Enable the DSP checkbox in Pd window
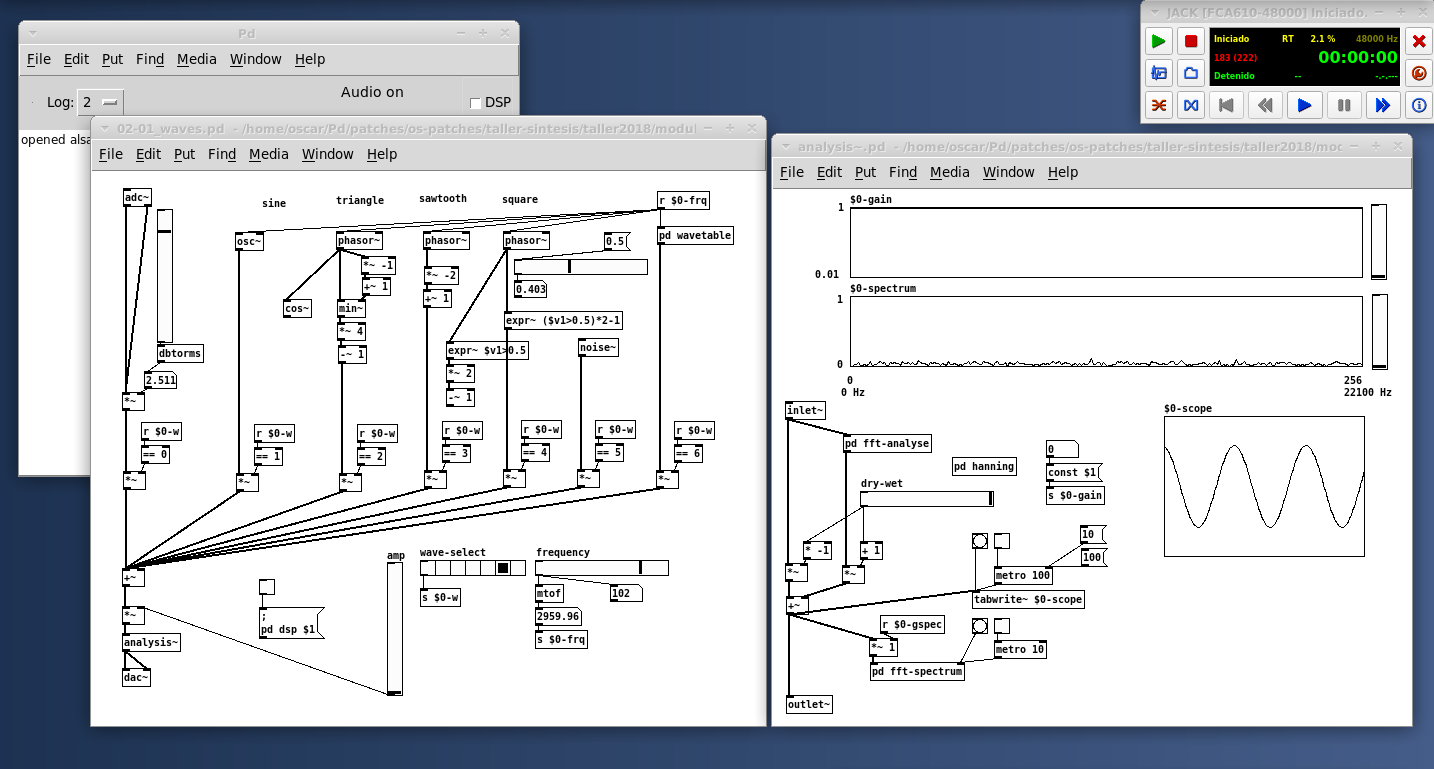 click(x=475, y=102)
